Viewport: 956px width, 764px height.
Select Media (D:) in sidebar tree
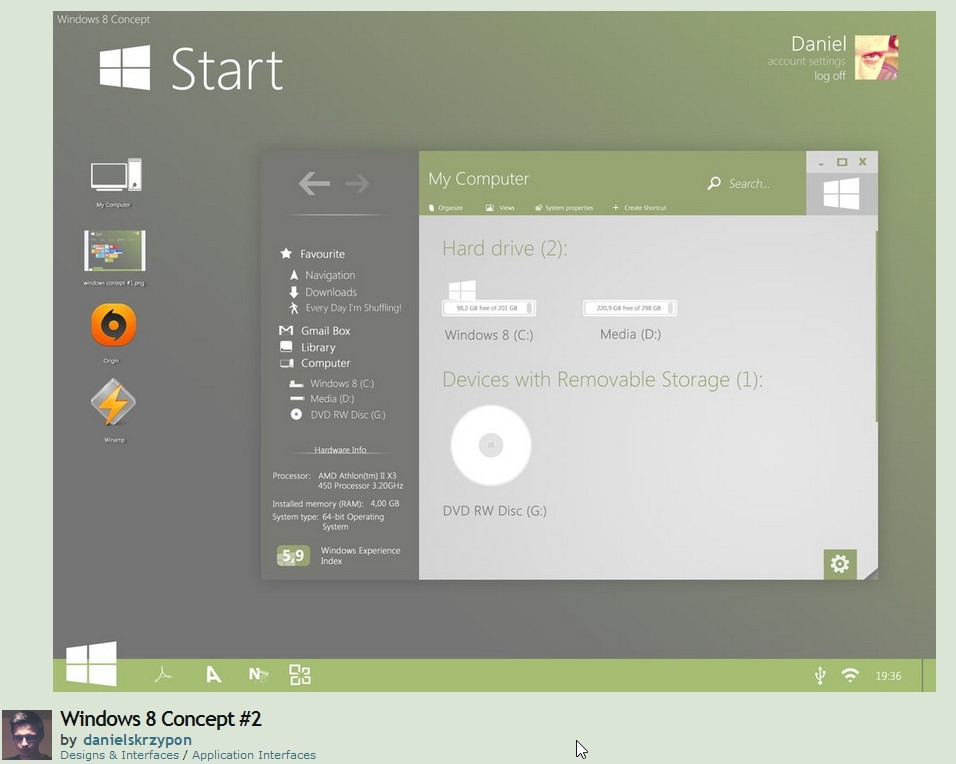(322, 399)
